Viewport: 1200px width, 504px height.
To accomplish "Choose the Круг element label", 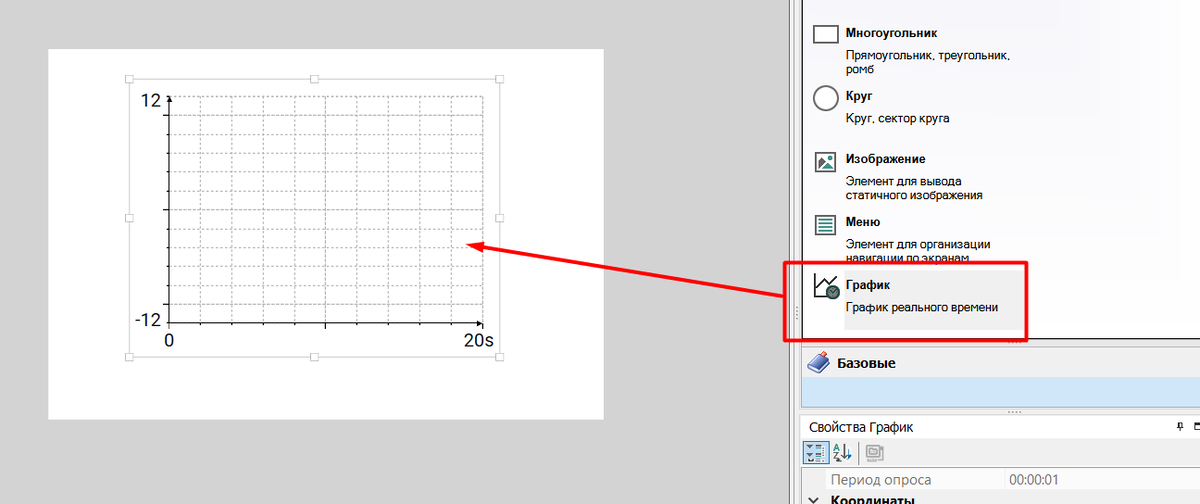I will tap(859, 96).
